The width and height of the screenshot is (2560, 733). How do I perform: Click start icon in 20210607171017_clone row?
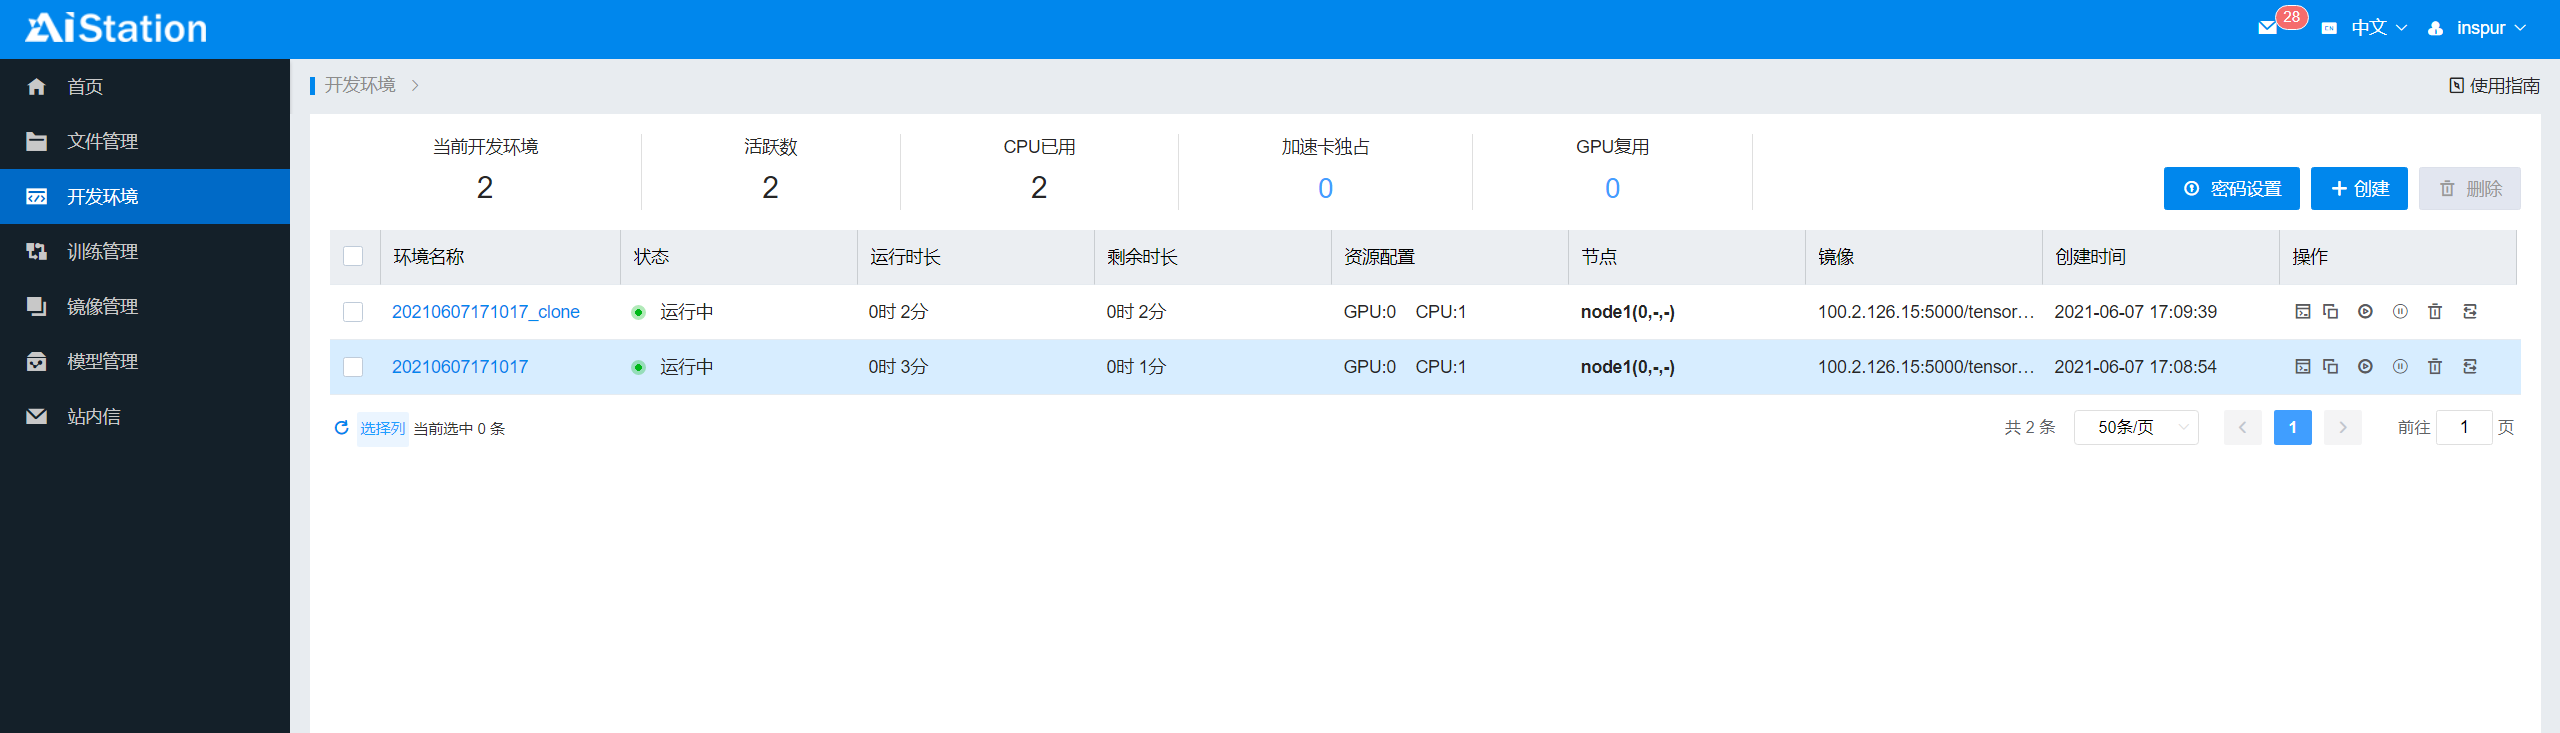pos(2365,312)
